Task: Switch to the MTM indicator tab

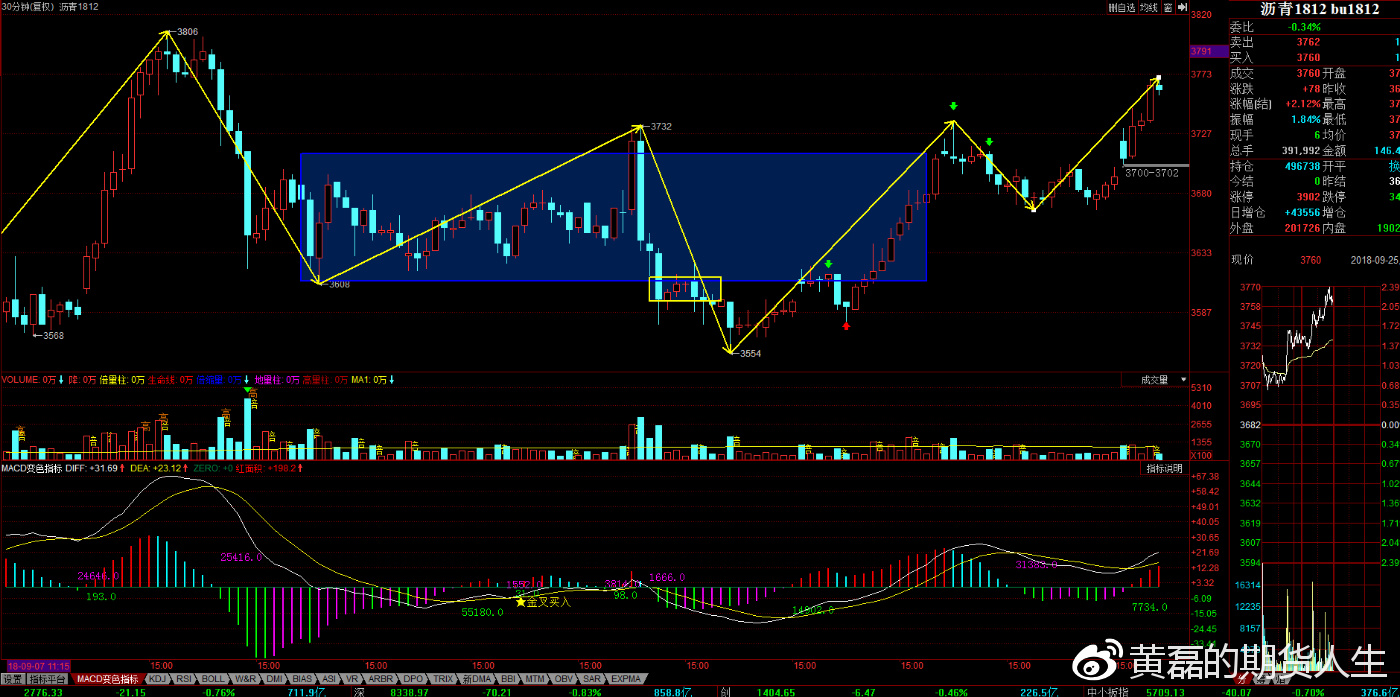Action: pyautogui.click(x=536, y=678)
